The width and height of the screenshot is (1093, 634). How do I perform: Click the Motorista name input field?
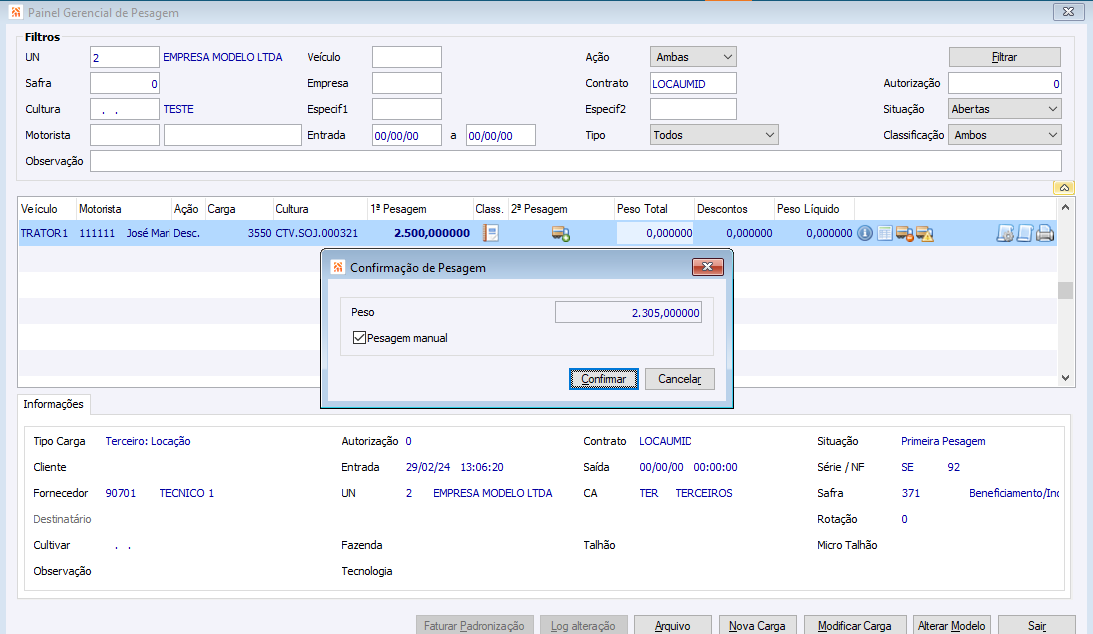tap(233, 135)
